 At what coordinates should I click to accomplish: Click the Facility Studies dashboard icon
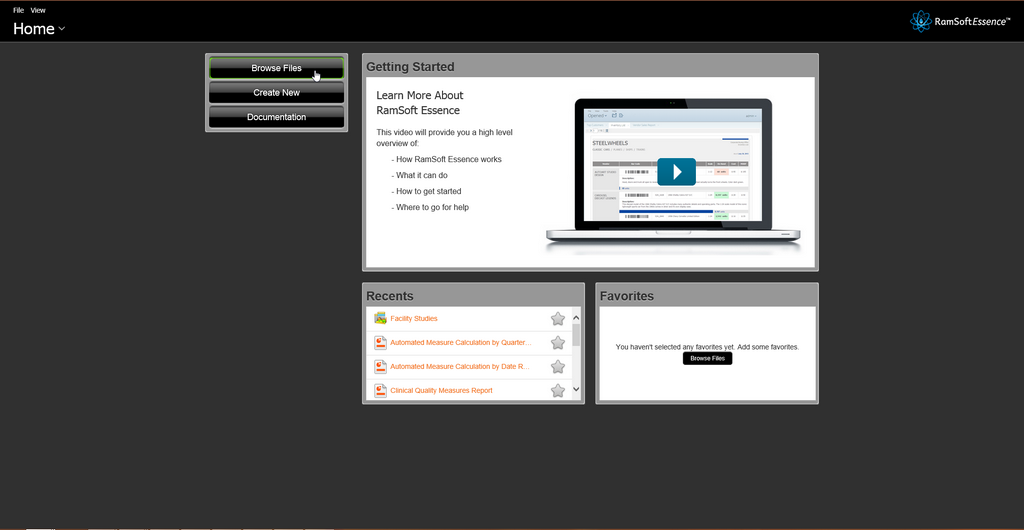[x=380, y=319]
